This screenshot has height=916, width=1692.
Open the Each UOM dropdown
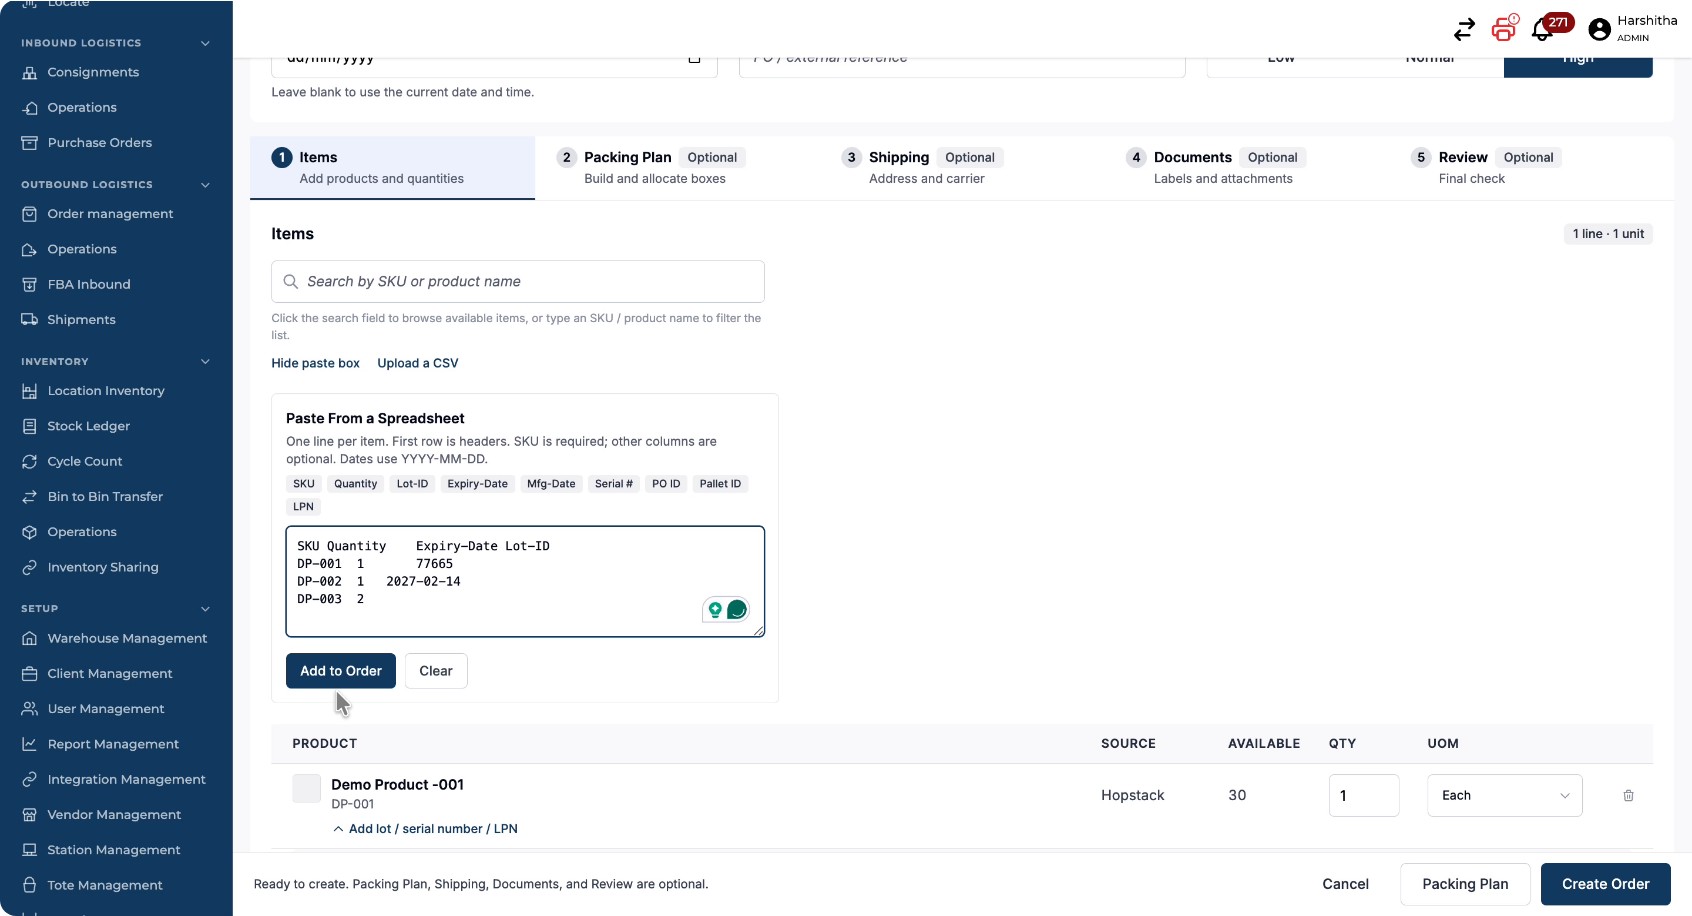pos(1505,795)
